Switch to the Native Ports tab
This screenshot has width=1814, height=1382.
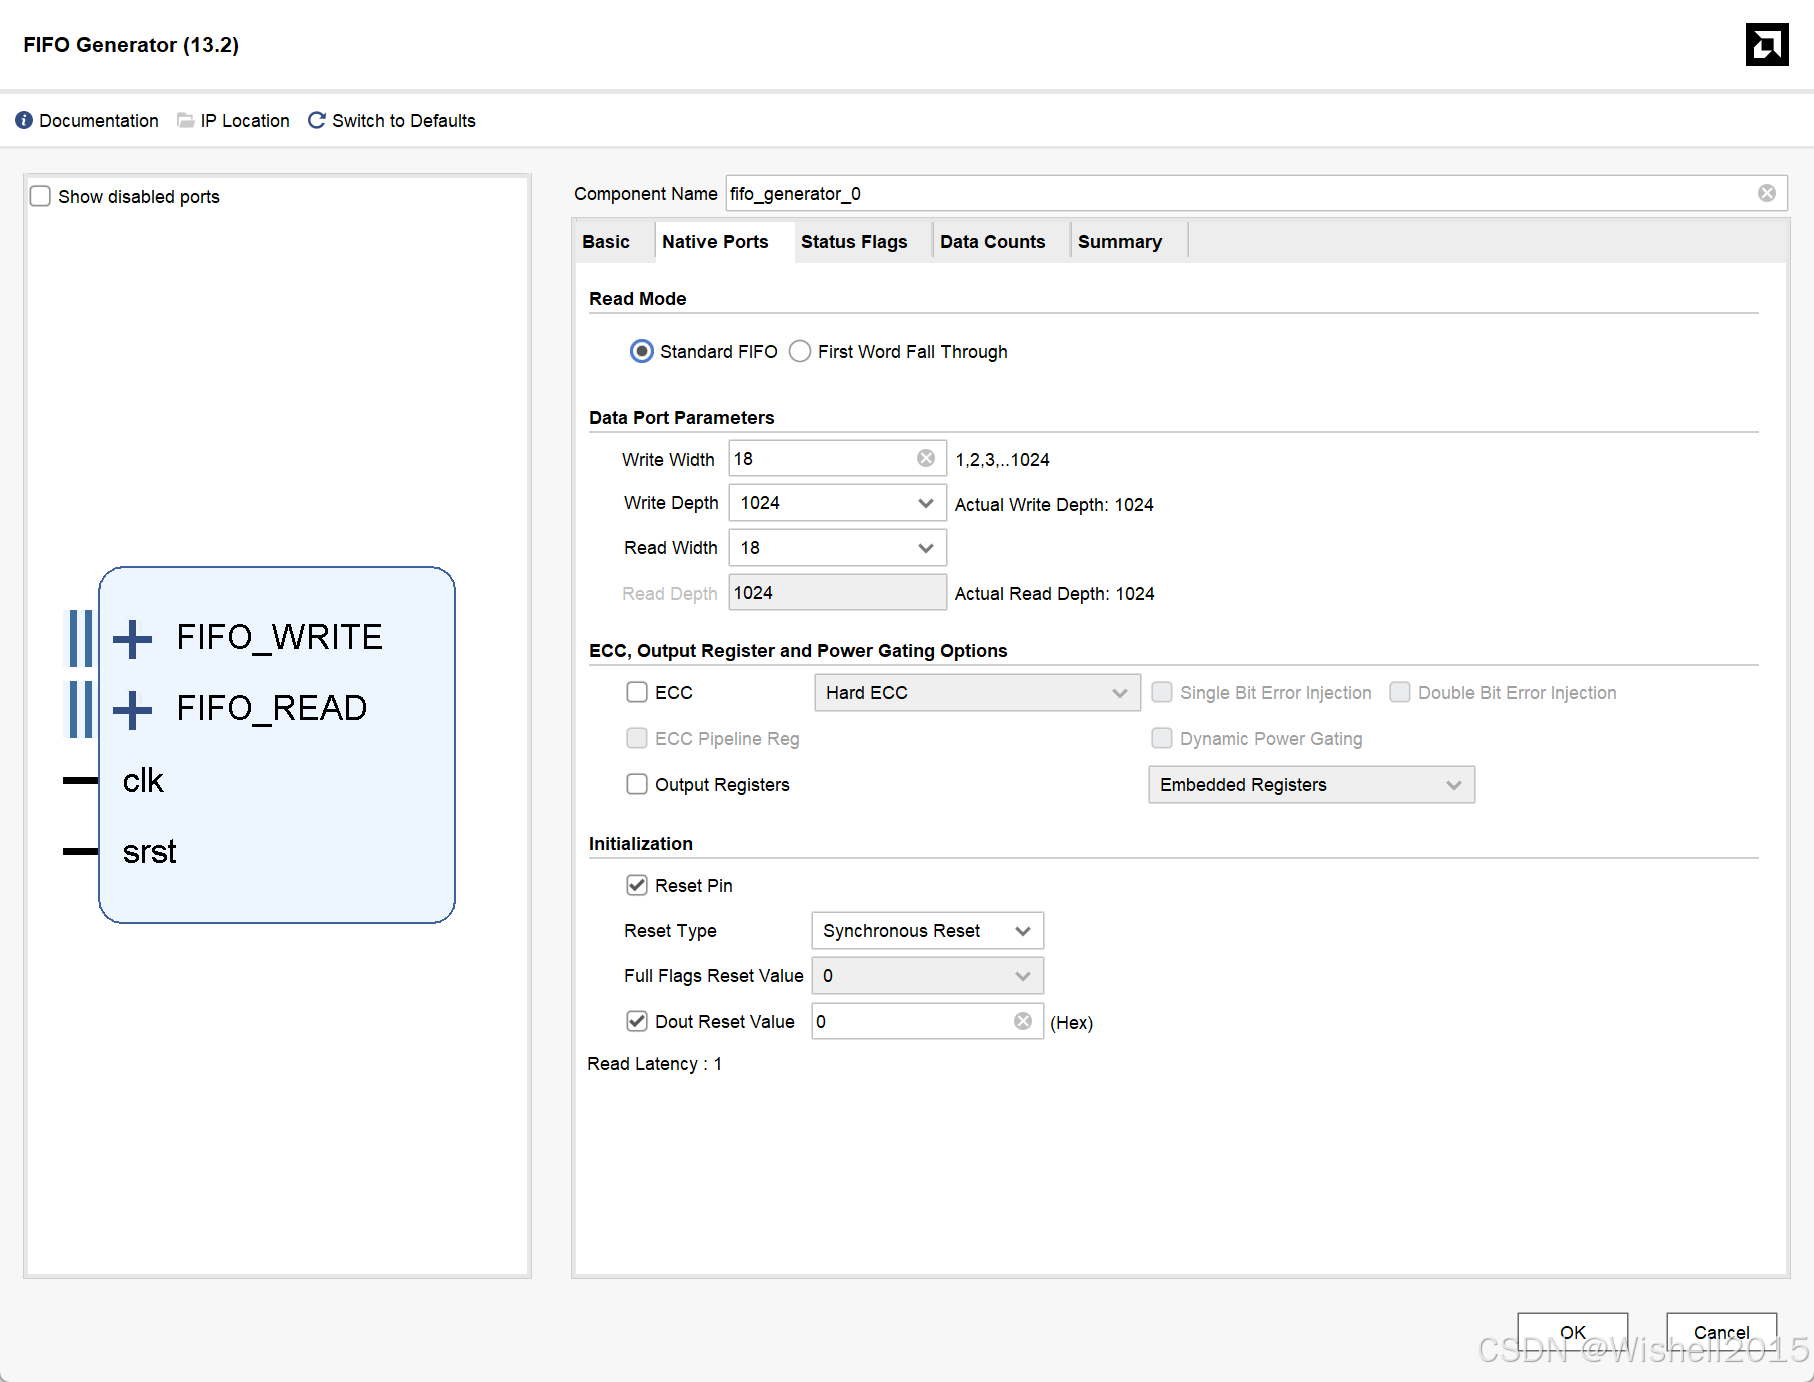click(715, 242)
